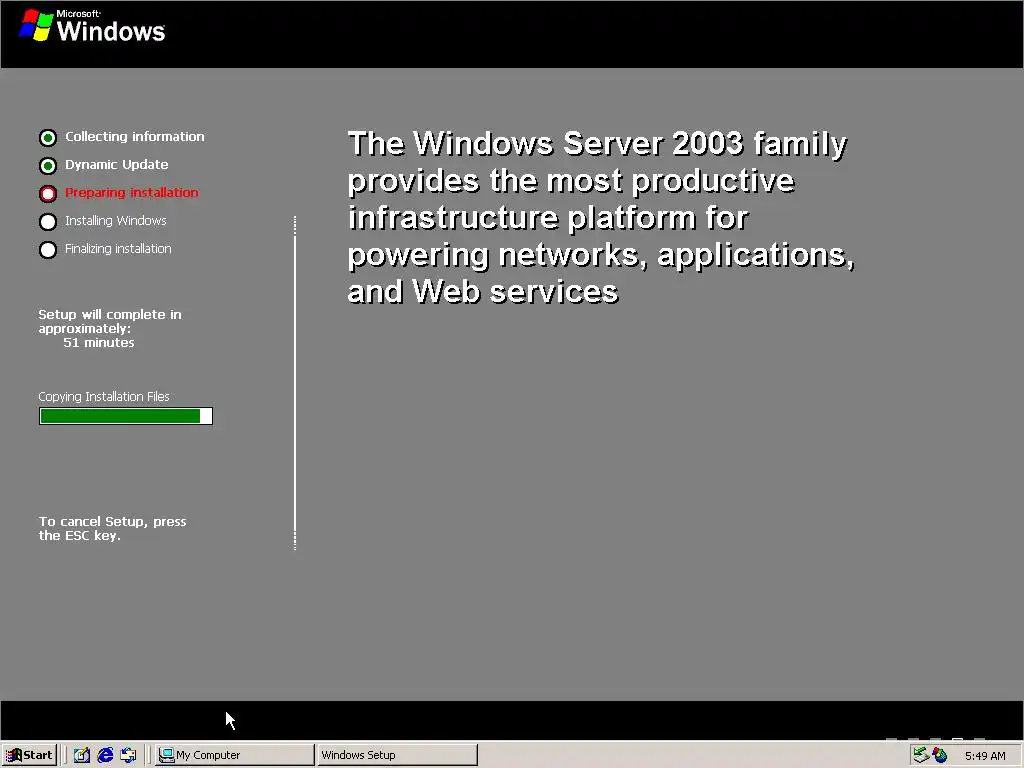
Task: Click the "51 minutes" time estimate
Action: coord(99,342)
